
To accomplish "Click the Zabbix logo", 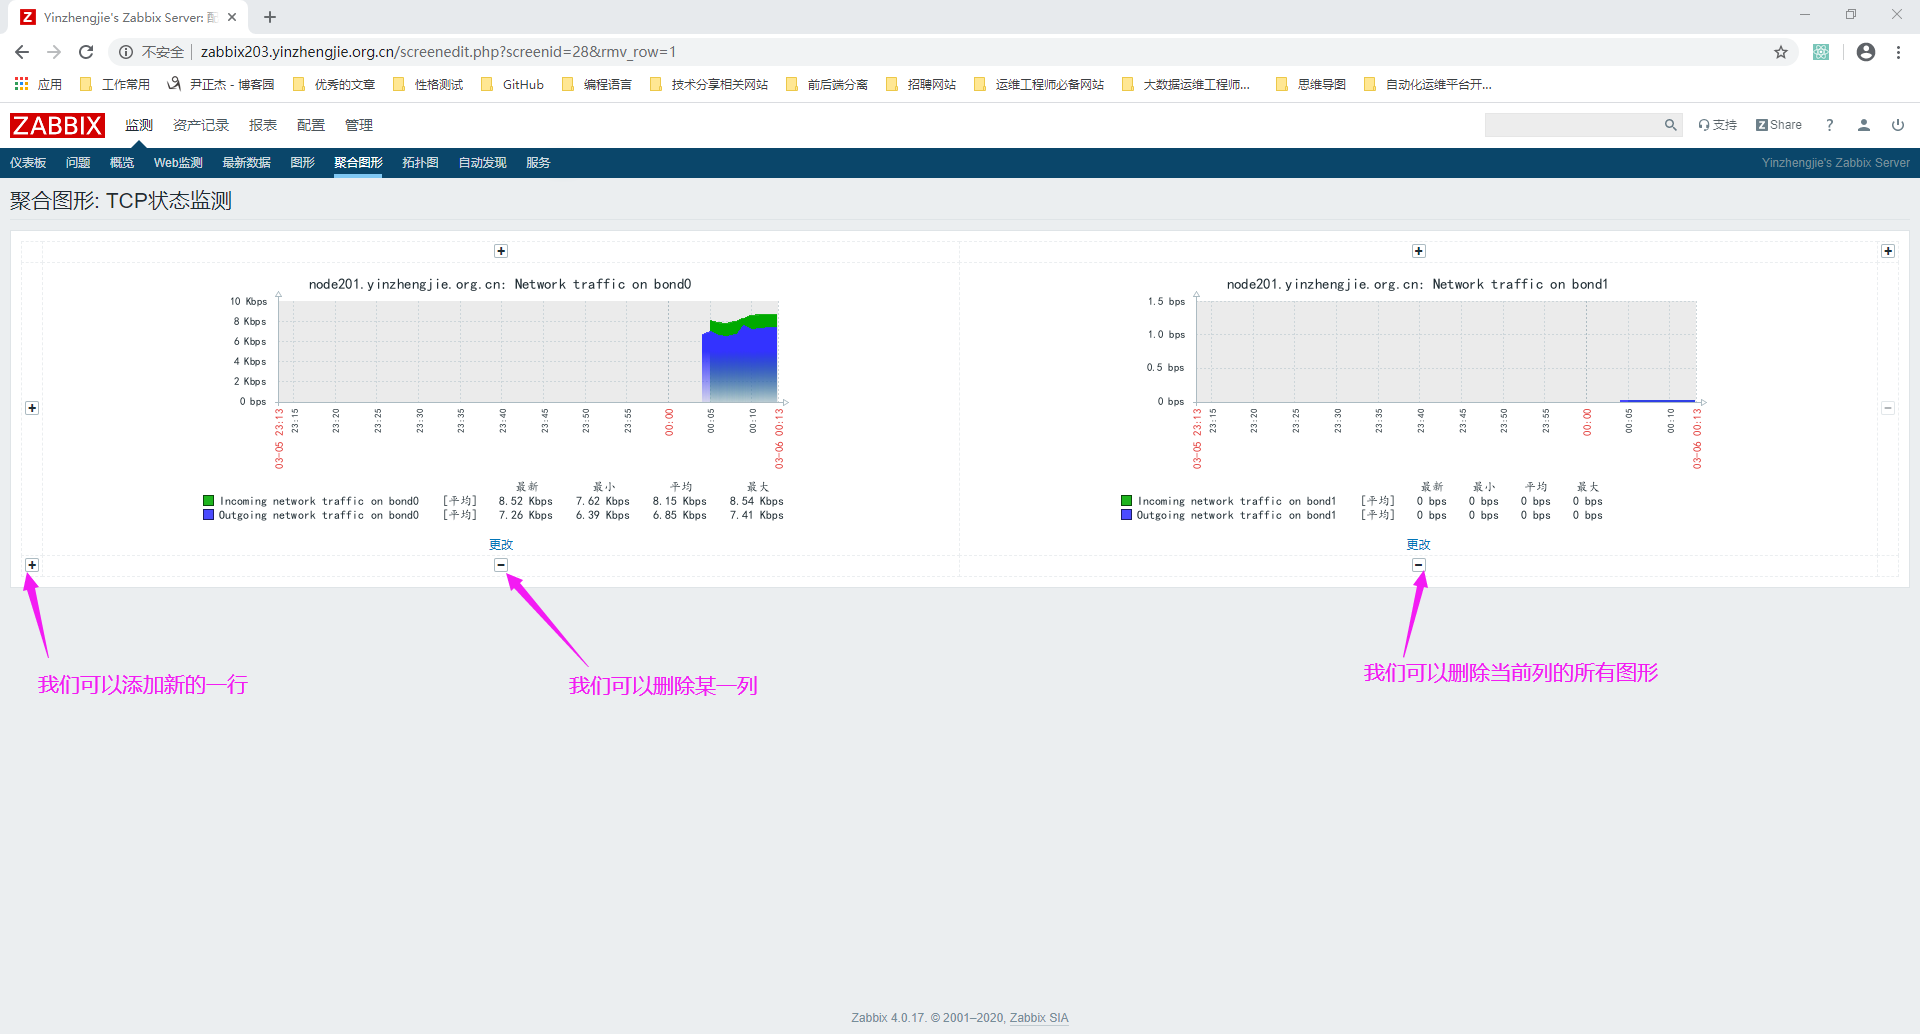I will click(x=57, y=125).
